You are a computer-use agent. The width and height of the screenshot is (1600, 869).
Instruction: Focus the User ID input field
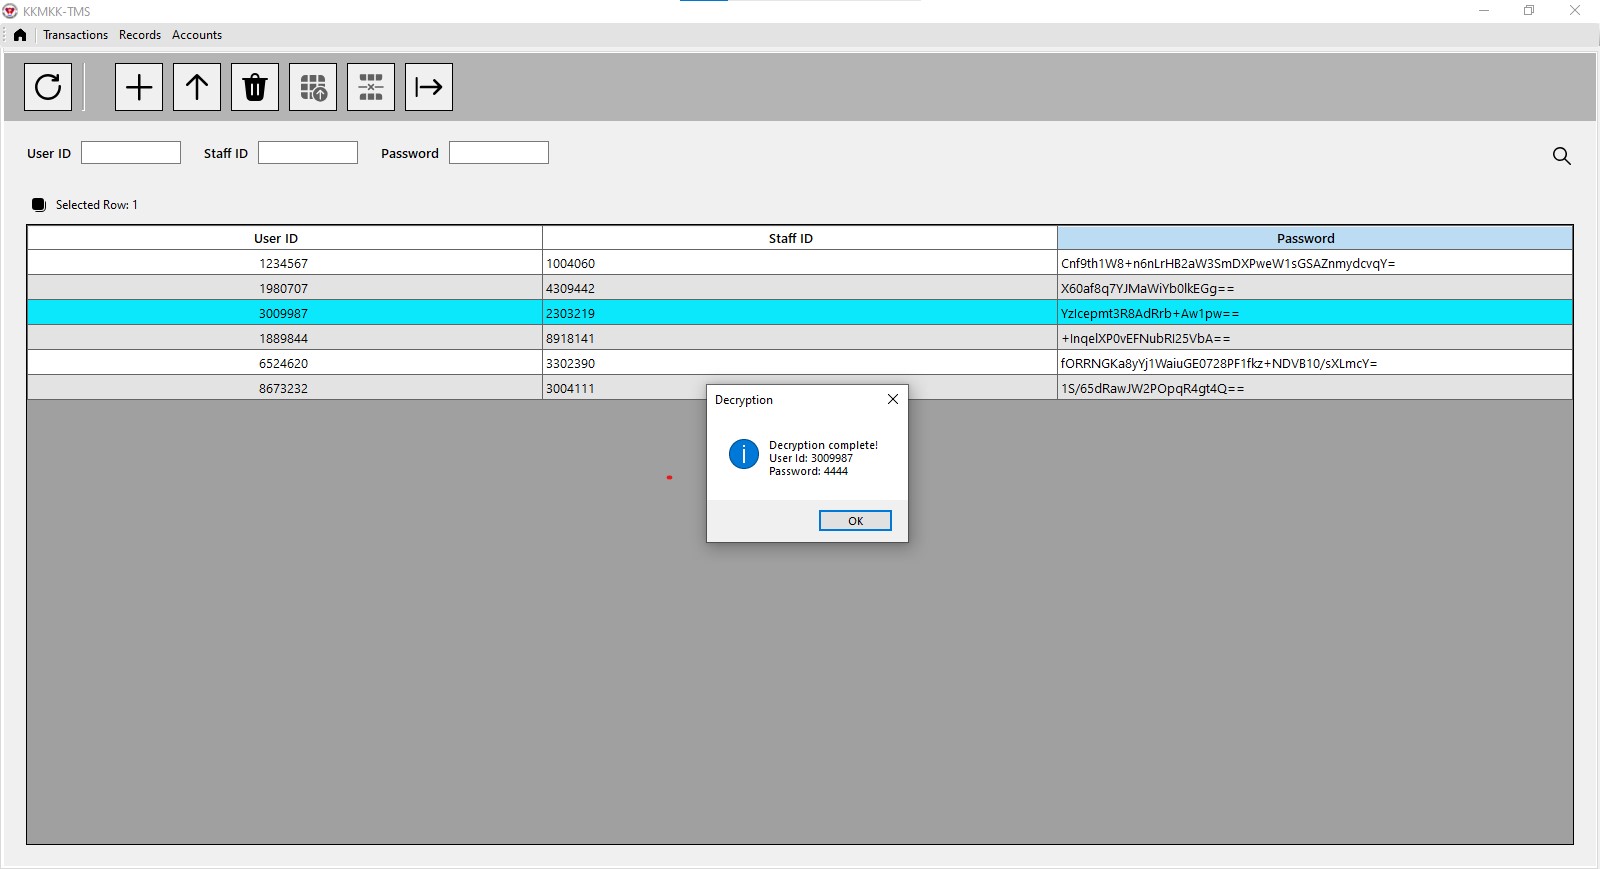tap(131, 153)
